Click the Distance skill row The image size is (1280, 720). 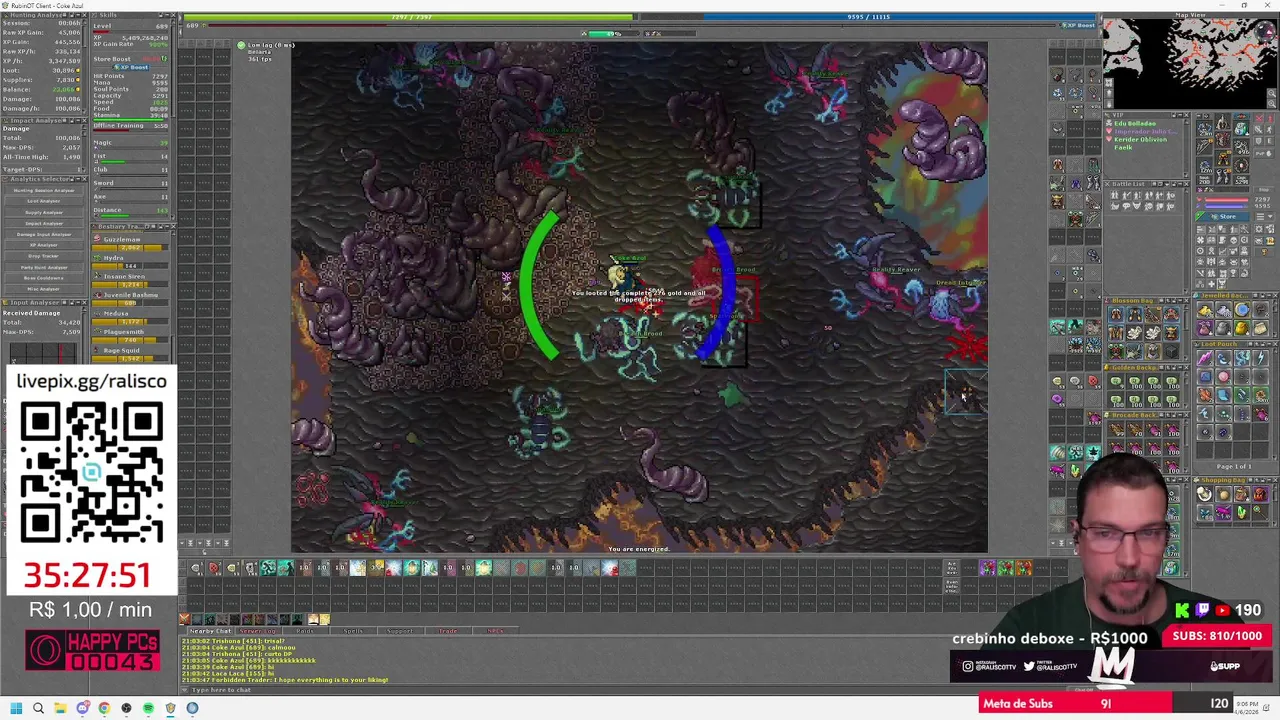[x=130, y=212]
